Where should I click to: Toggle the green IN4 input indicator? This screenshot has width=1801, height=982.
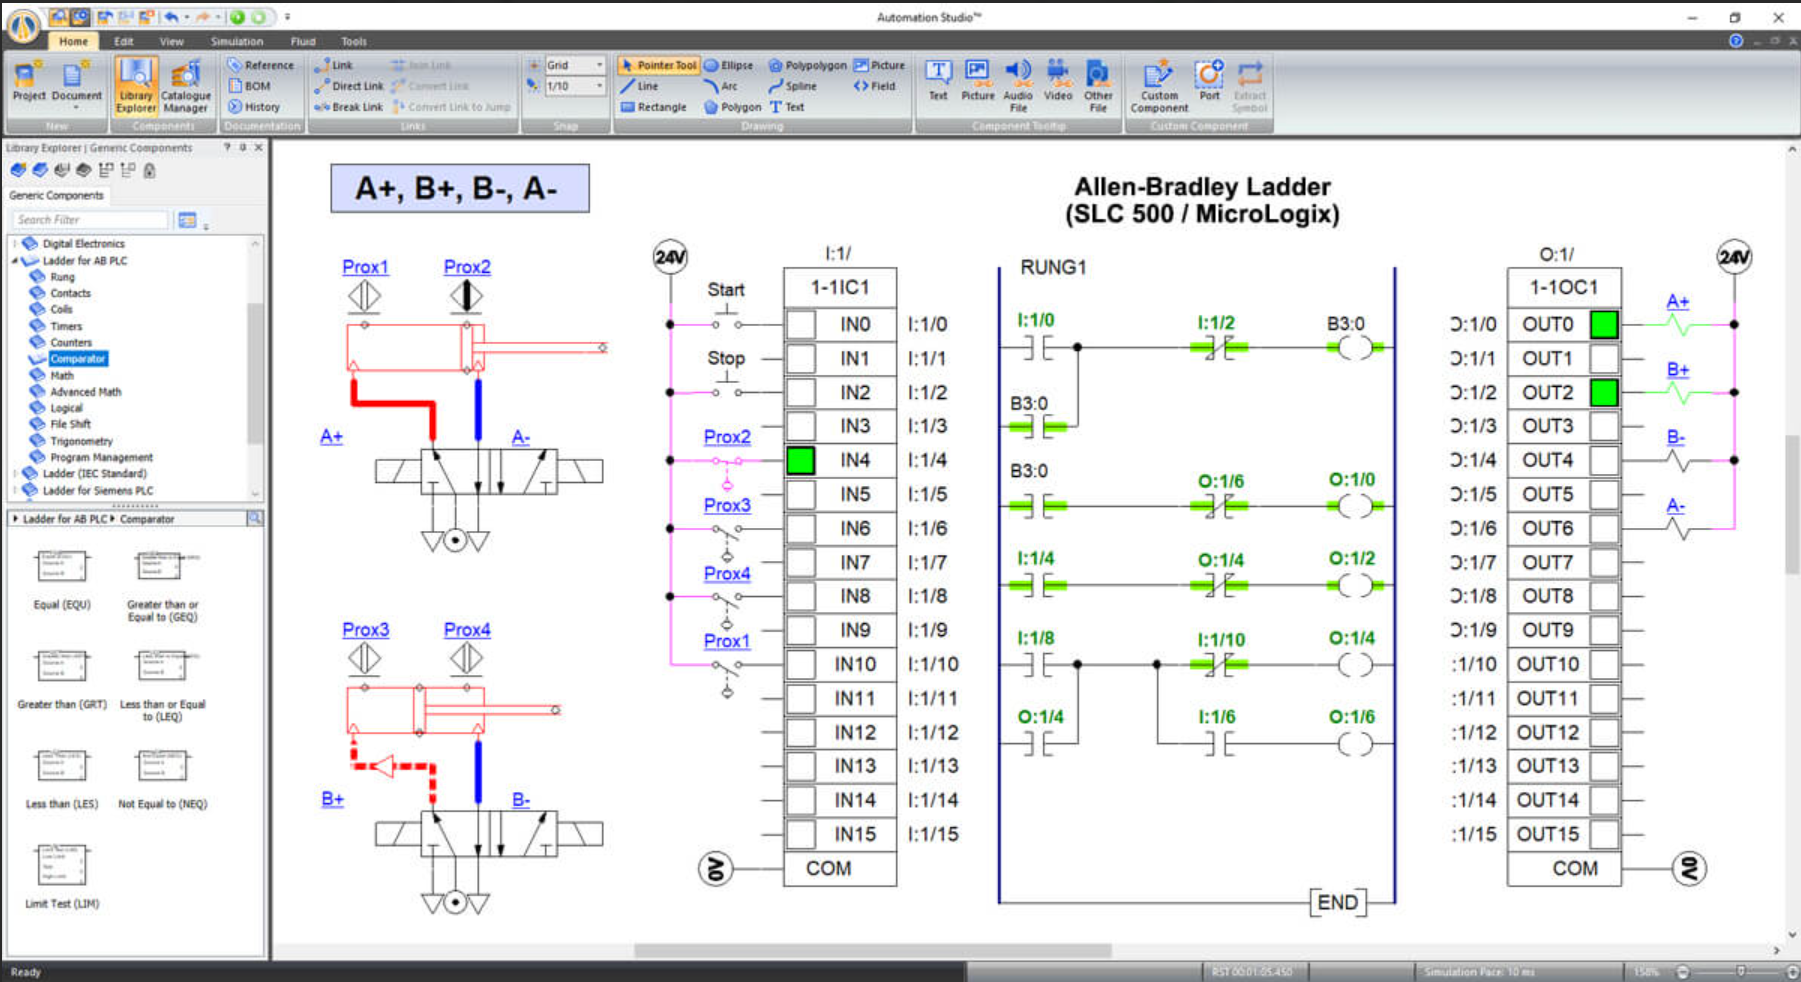[x=800, y=460]
